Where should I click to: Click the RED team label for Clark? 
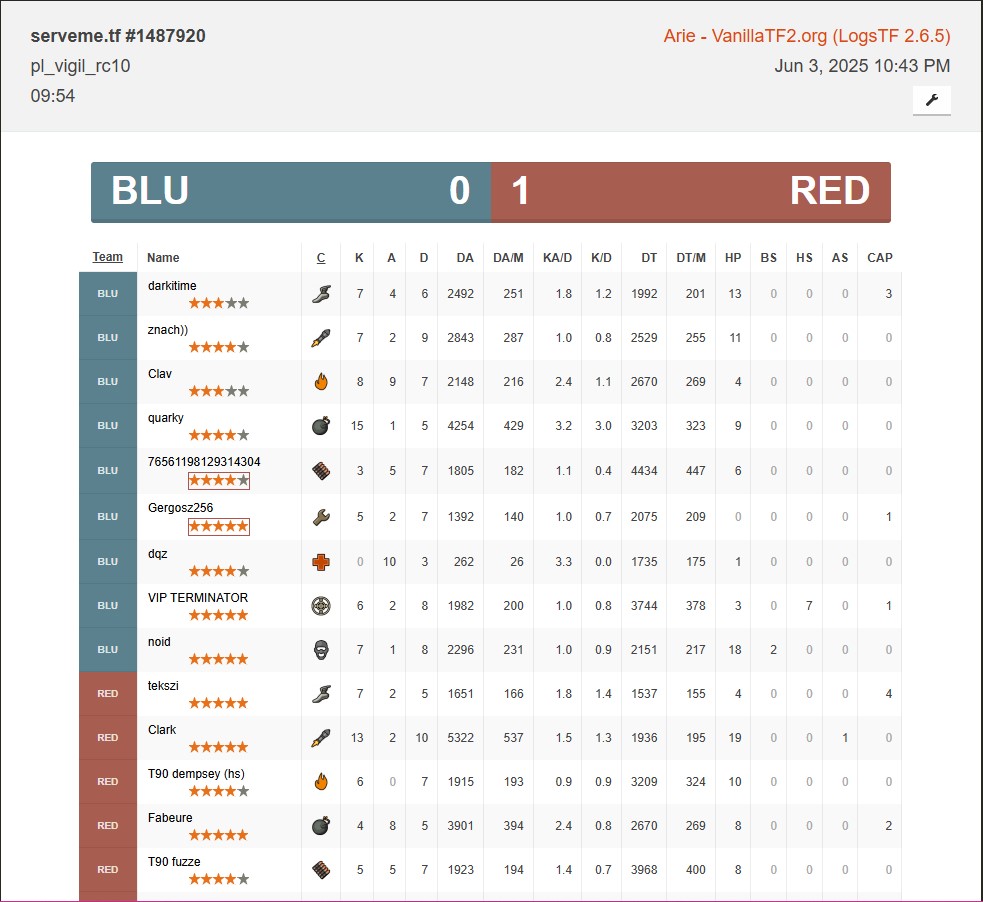[x=108, y=738]
